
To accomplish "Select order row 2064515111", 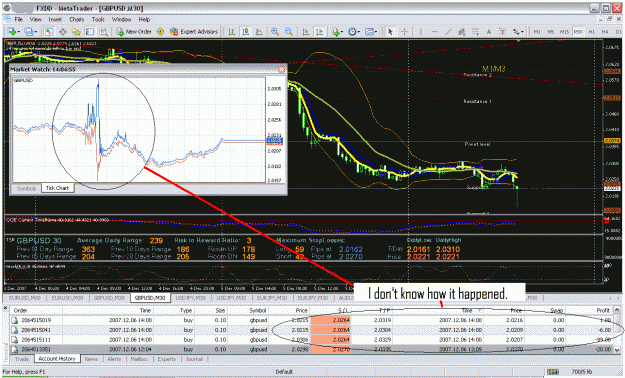I will [x=312, y=340].
